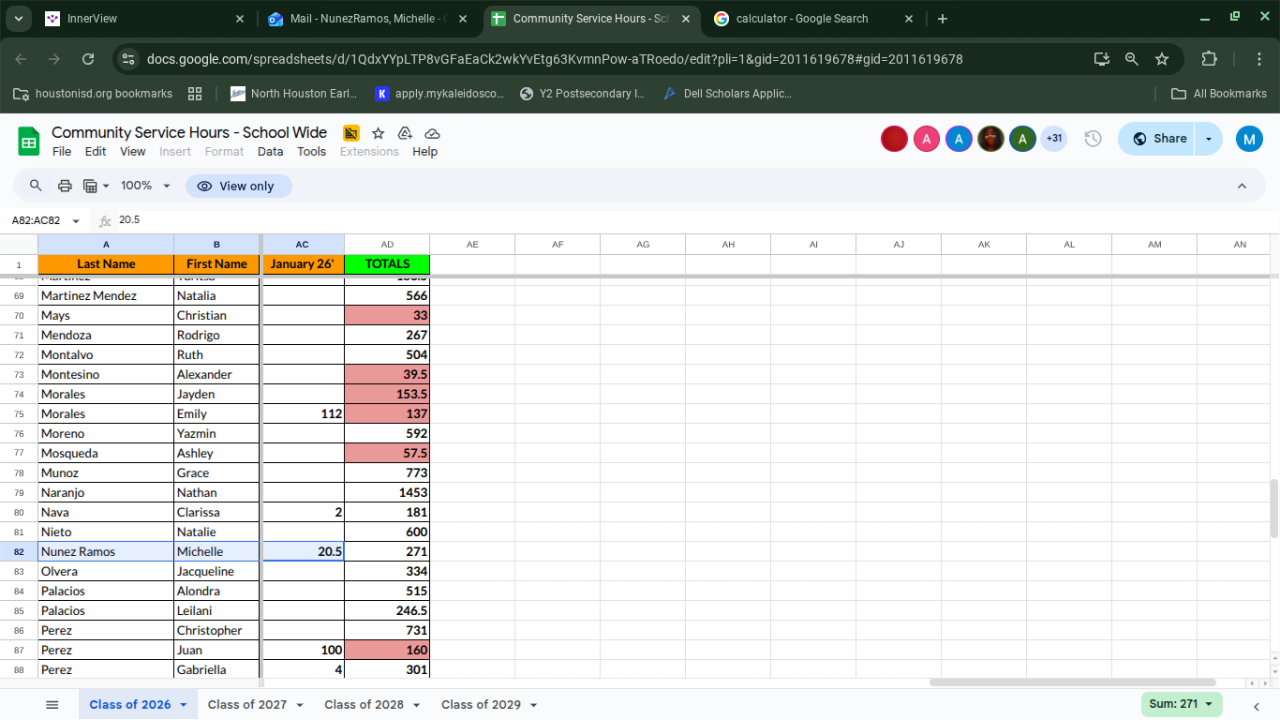The height and width of the screenshot is (720, 1280).
Task: Open the Chrome three-dot menu
Action: point(1260,59)
